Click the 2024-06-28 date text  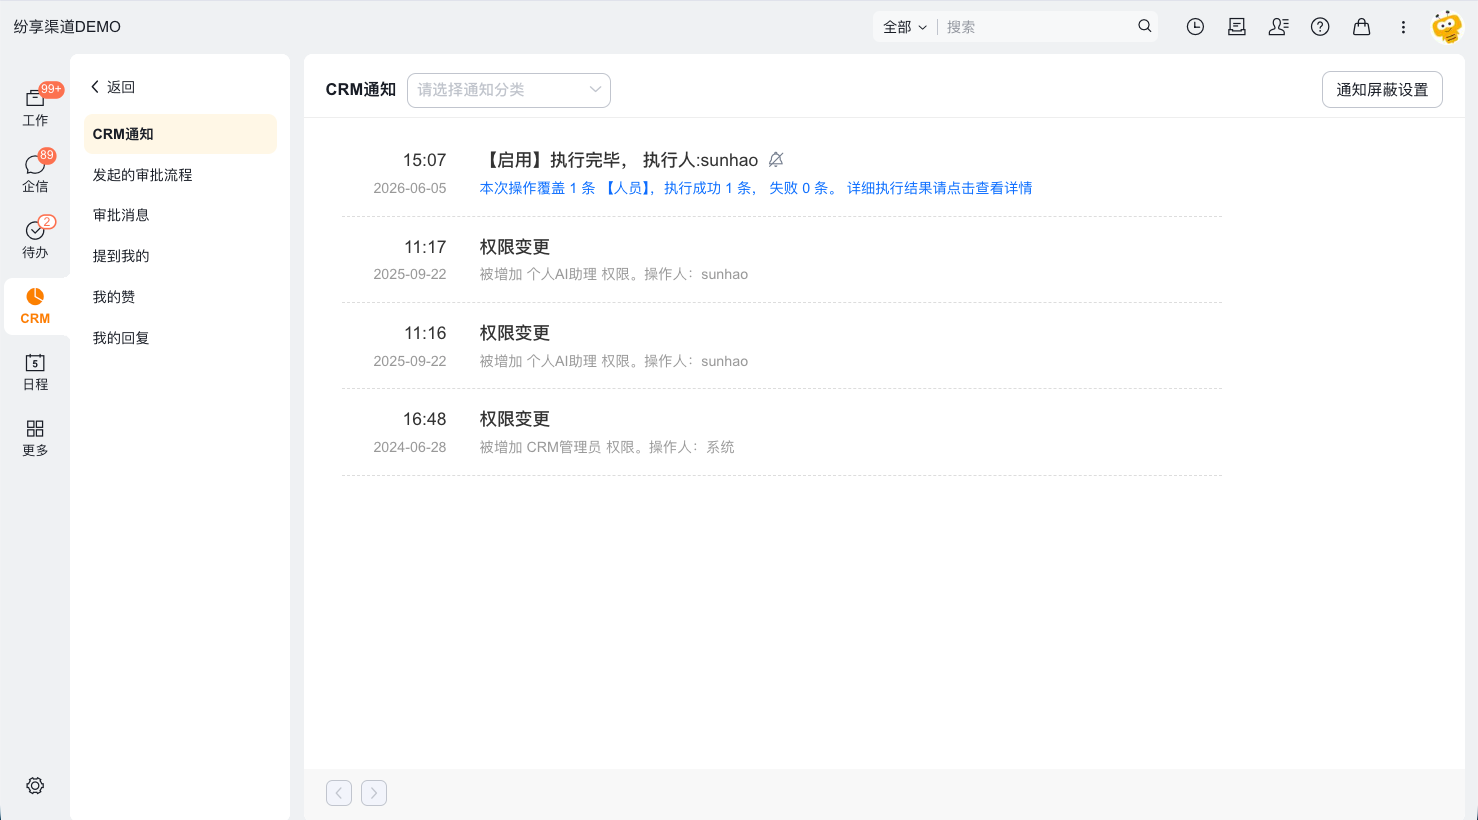click(x=410, y=447)
